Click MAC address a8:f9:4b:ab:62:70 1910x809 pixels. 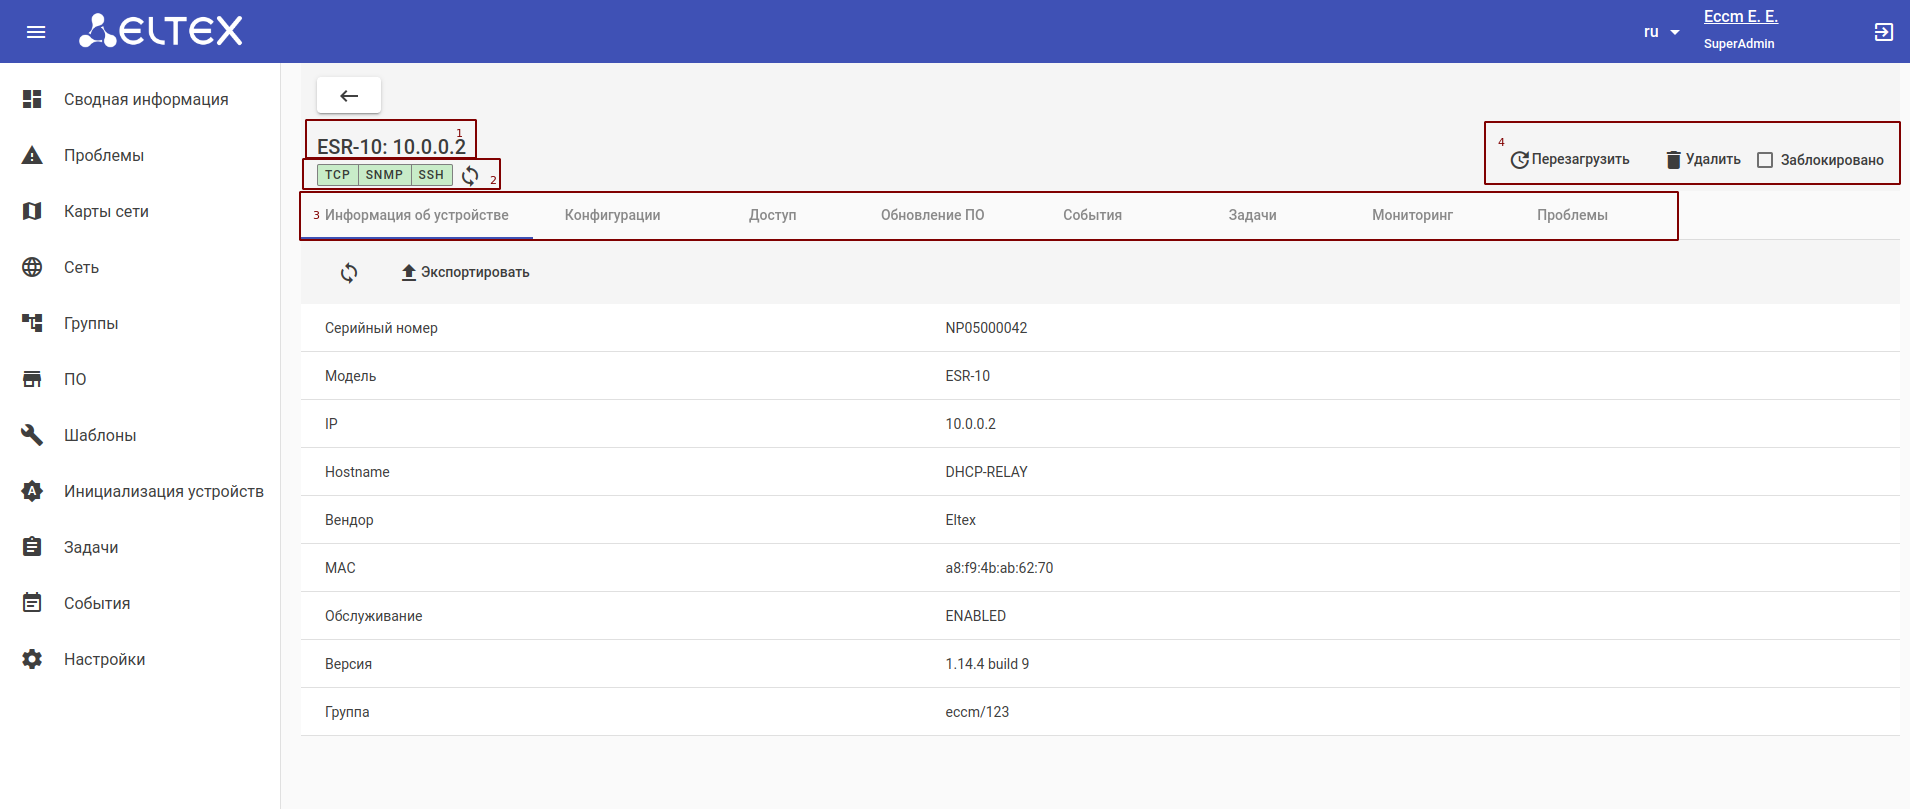point(999,568)
